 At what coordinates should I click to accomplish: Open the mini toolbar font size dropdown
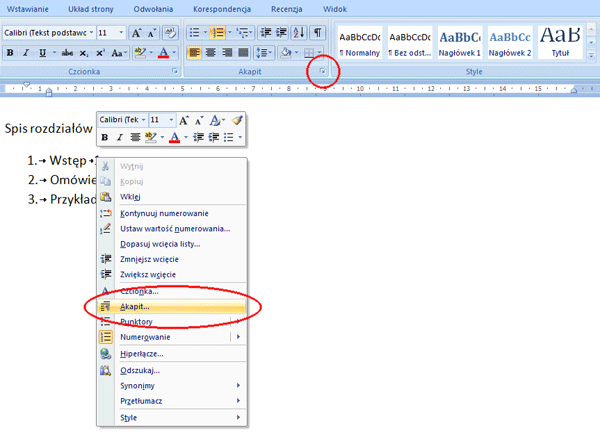pyautogui.click(x=171, y=120)
